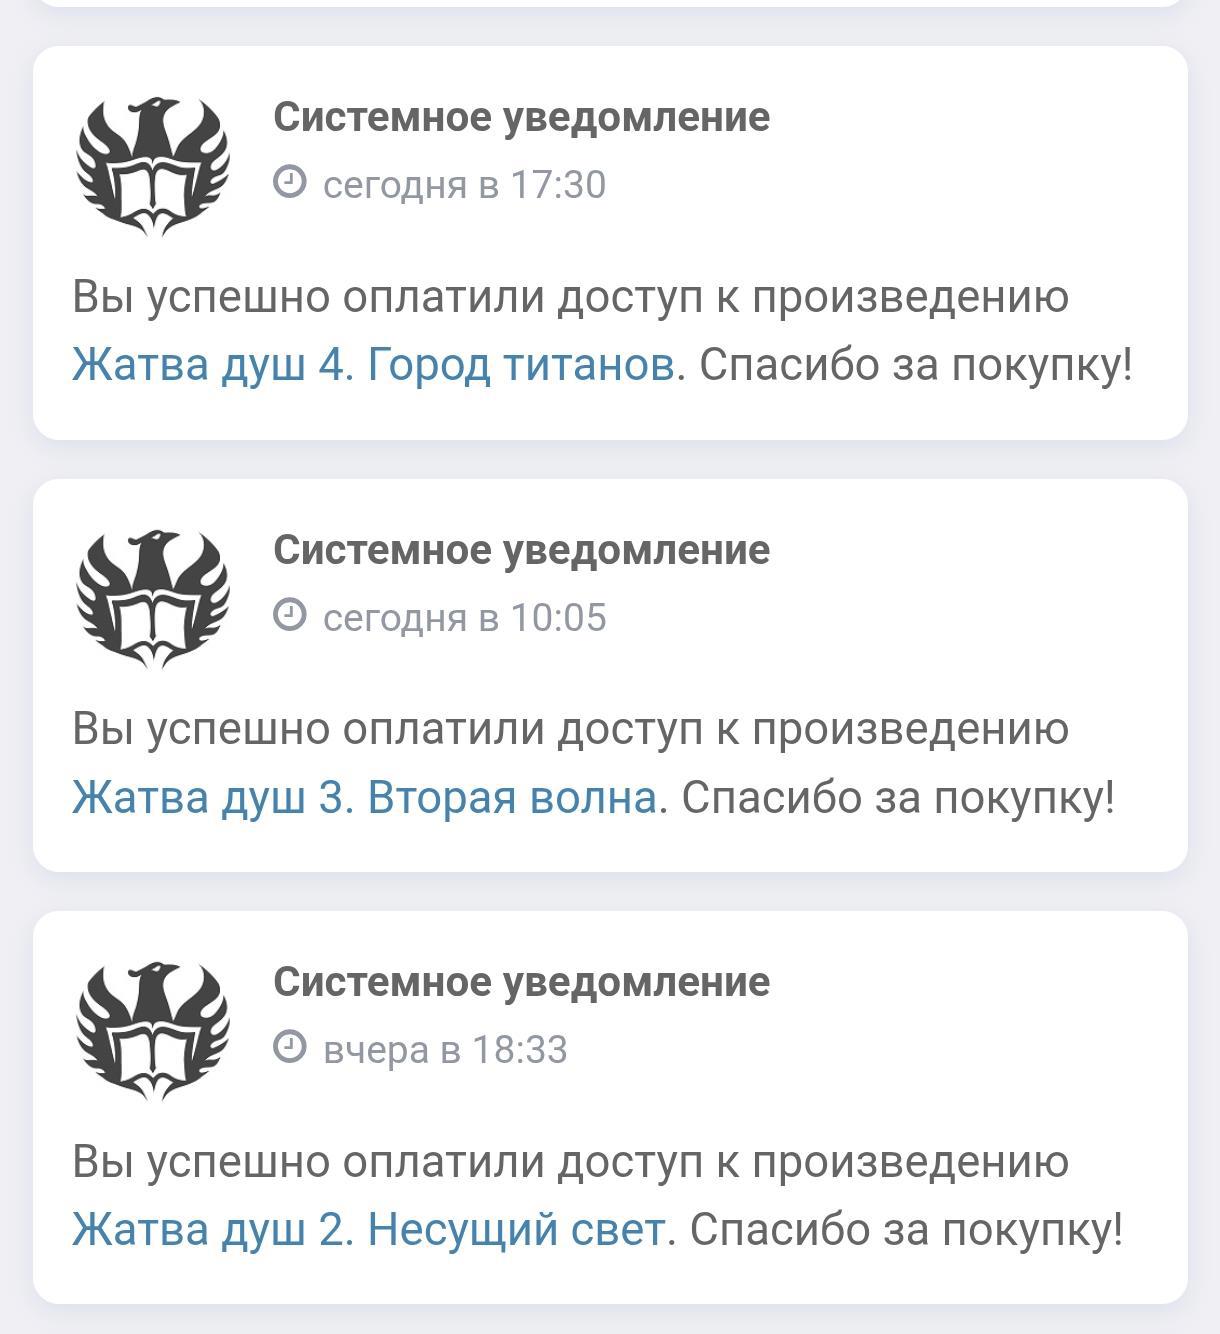Click the phoenix avatar on the 10:05 notification
The height and width of the screenshot is (1334, 1220).
153,599
